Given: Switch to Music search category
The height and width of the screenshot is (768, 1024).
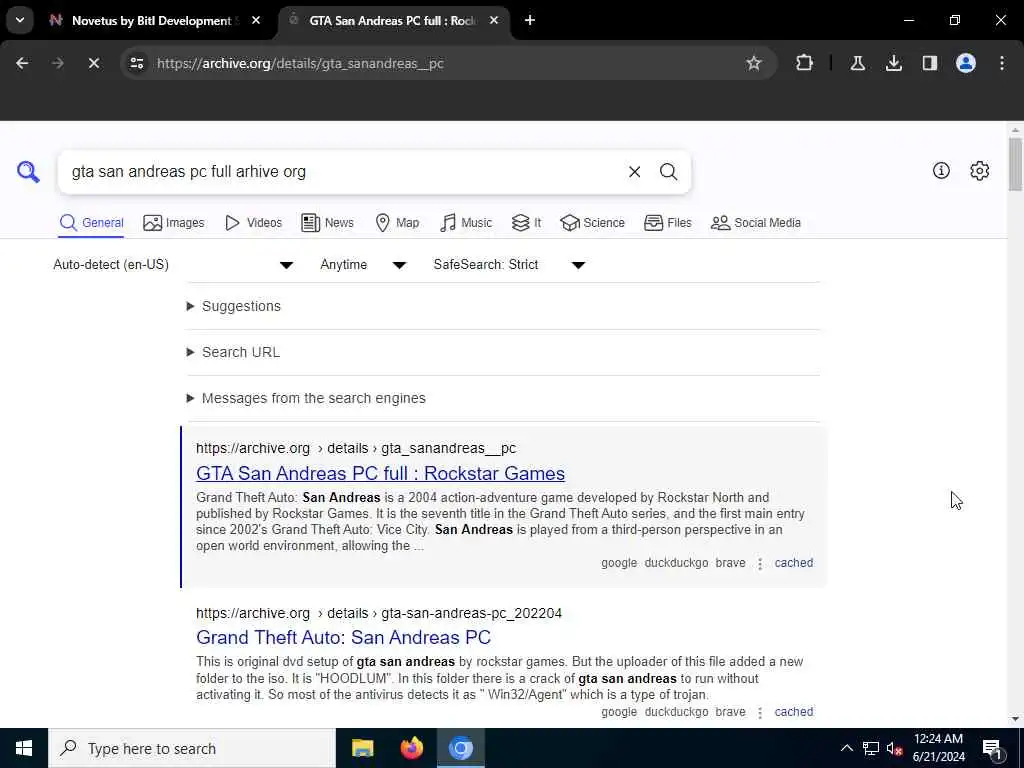Looking at the screenshot, I should tap(466, 223).
